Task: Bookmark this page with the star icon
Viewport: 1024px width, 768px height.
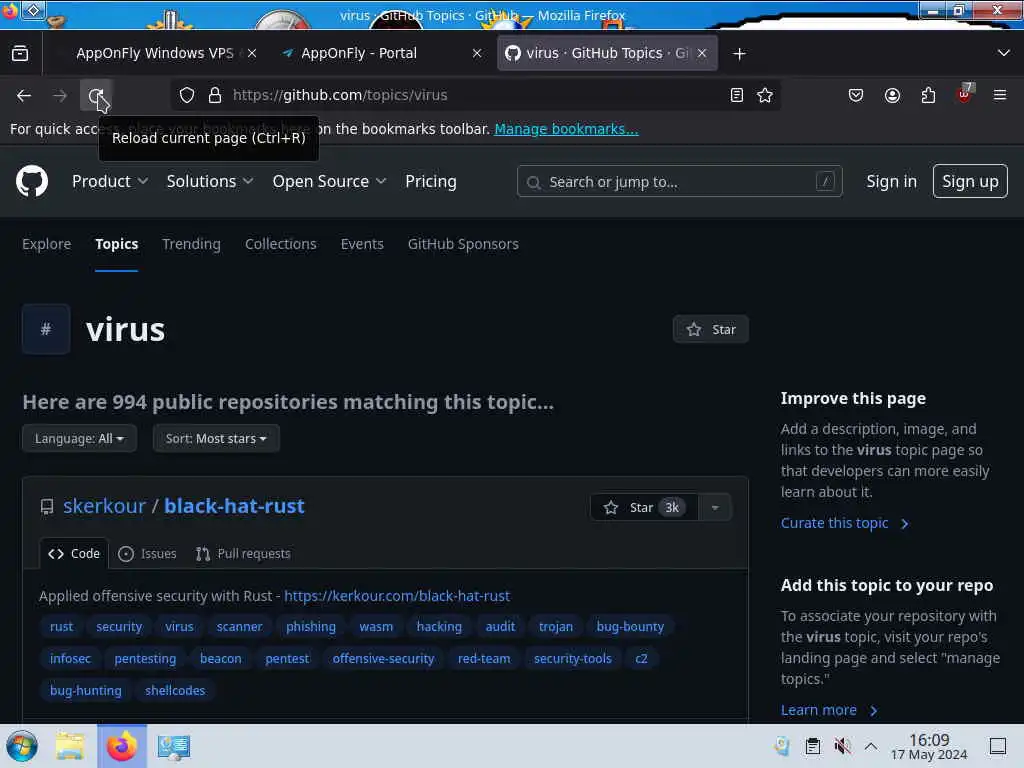Action: coord(765,95)
